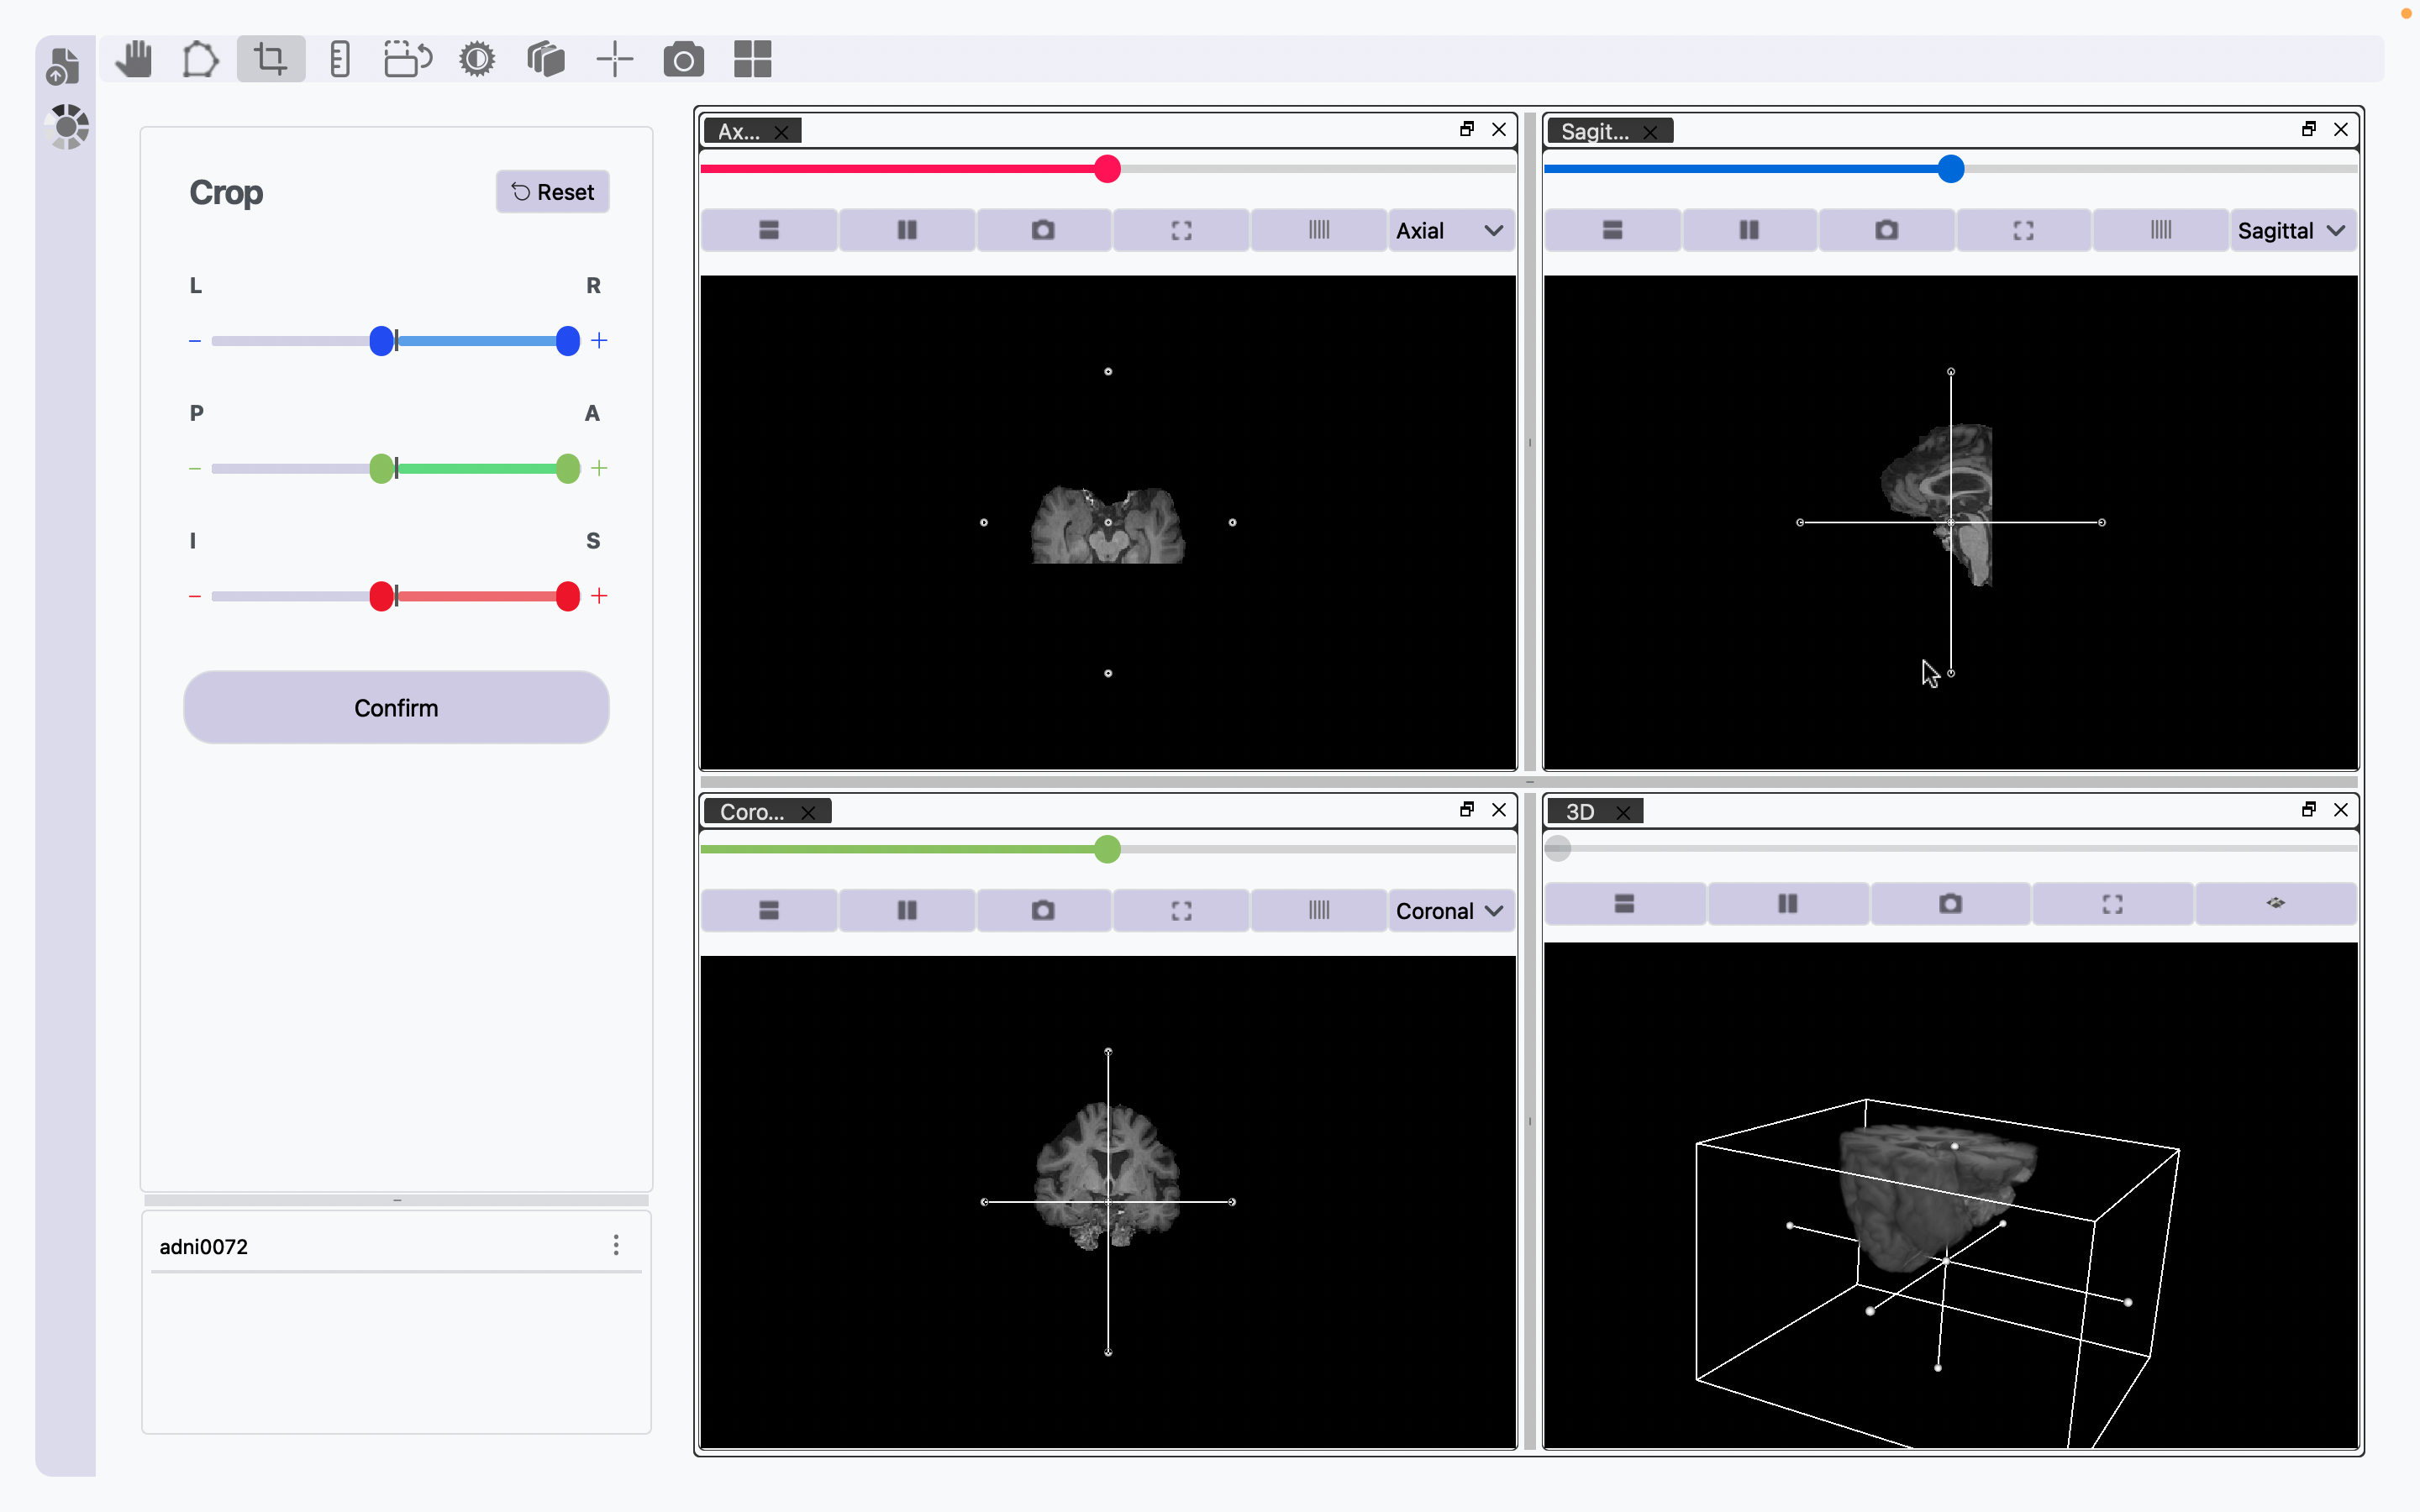Screen dimensions: 2420x1512
Task: Select the Coronal view tab
Action: point(752,812)
